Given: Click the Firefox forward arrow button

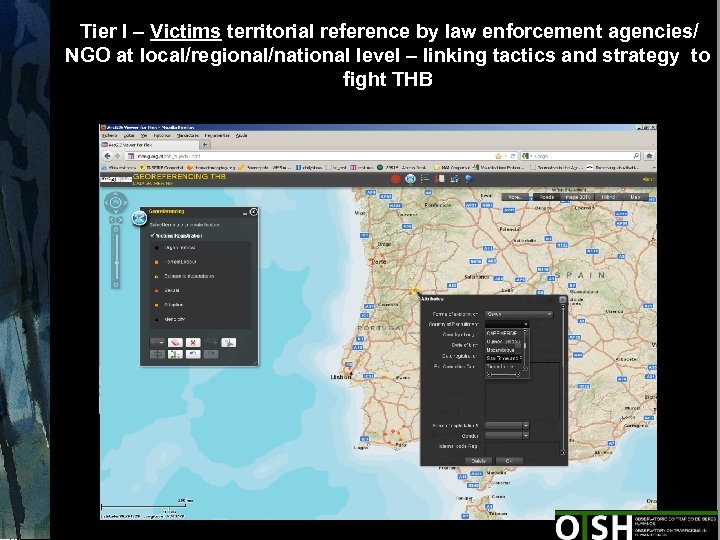Looking at the screenshot, I should (x=118, y=156).
